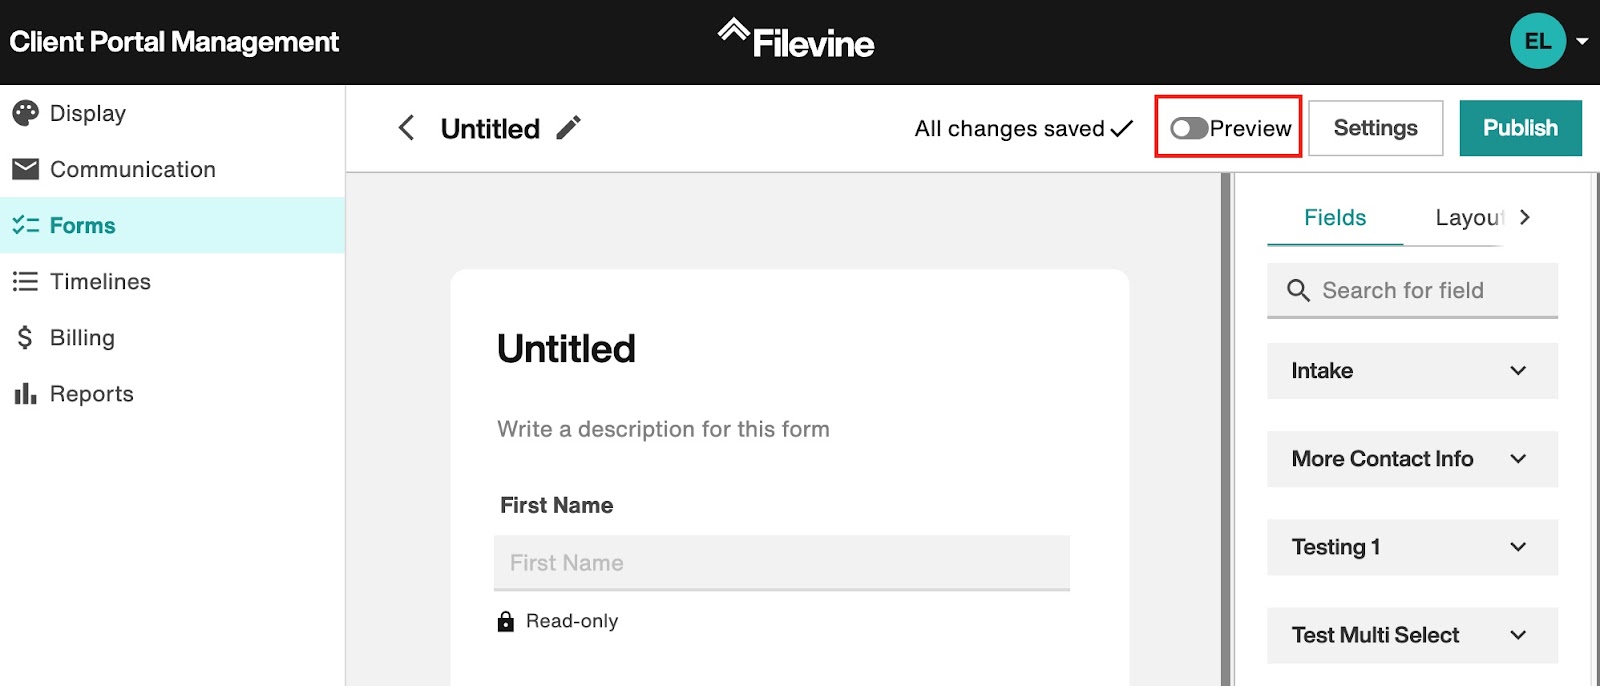This screenshot has width=1600, height=686.
Task: Expand the More Contact Info group
Action: click(x=1412, y=459)
